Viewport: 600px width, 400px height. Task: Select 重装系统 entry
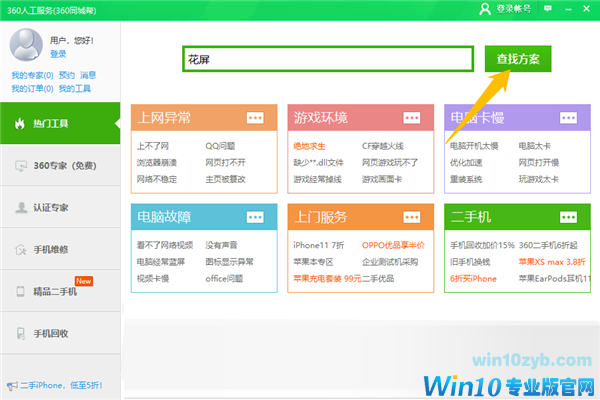click(x=466, y=179)
